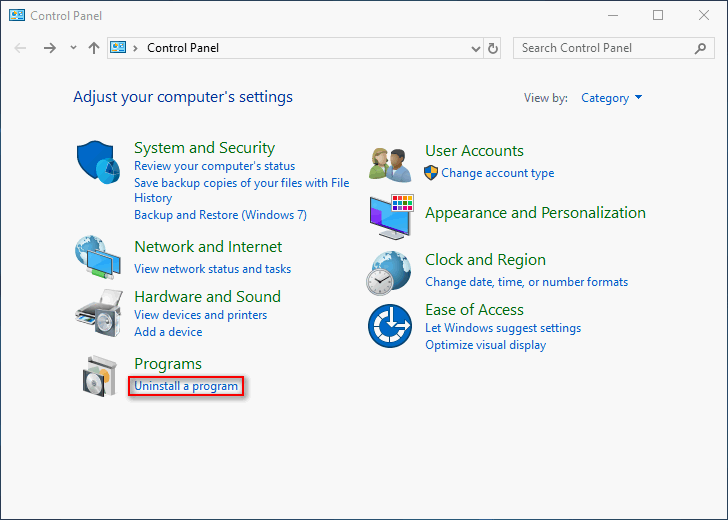Open the Ease of Access icon
This screenshot has height=520, width=728.
[x=390, y=326]
